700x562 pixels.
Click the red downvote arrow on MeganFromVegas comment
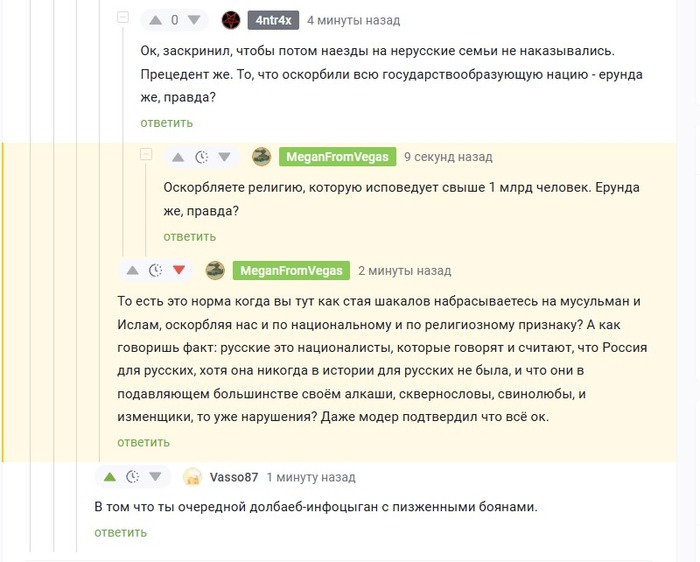179,270
